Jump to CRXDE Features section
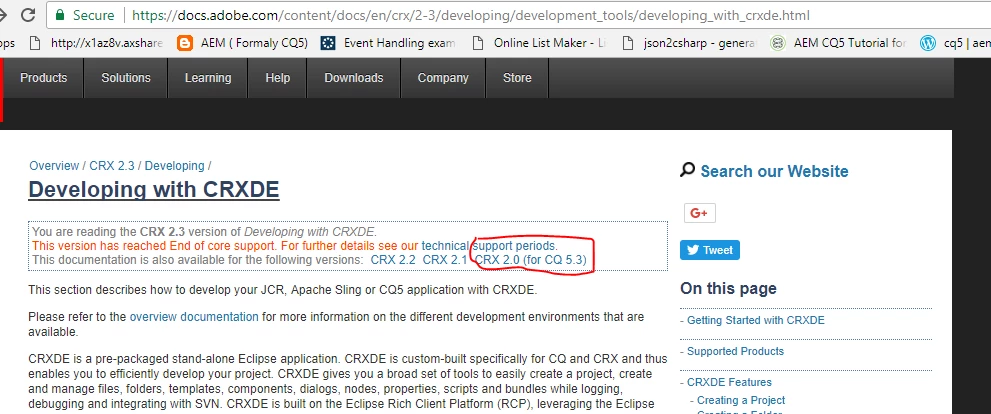The width and height of the screenshot is (991, 414). pyautogui.click(x=729, y=382)
